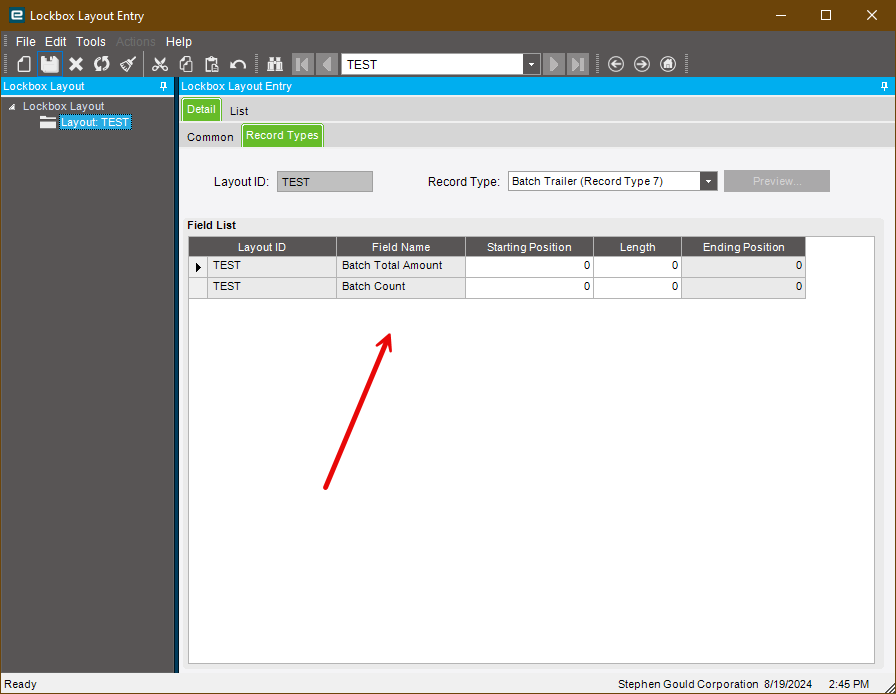
Task: Pin the Lockbox Layout tree panel
Action: [163, 86]
